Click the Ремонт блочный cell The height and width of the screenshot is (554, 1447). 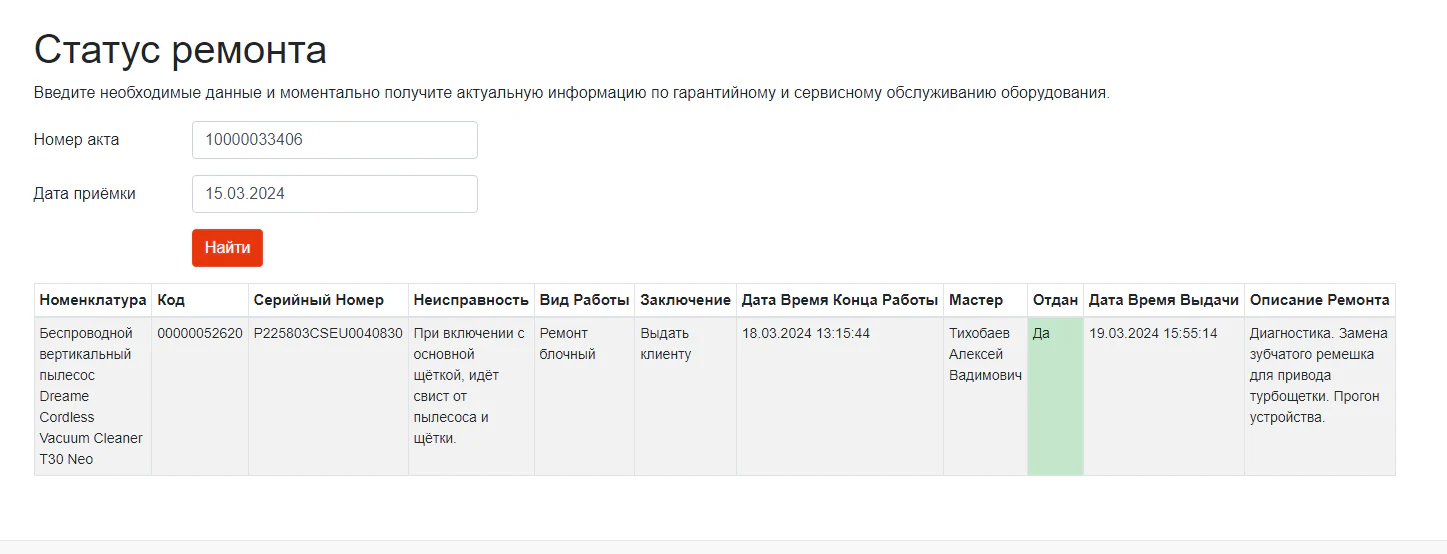585,396
